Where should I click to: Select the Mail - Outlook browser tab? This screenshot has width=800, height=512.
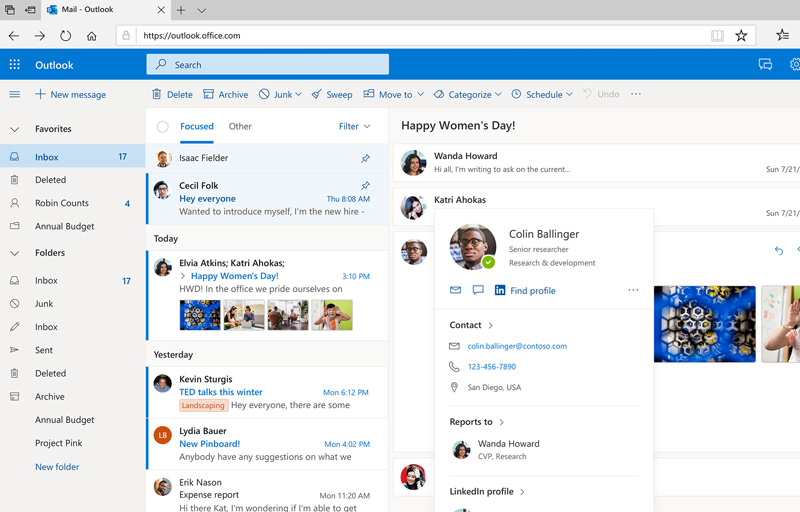(106, 10)
